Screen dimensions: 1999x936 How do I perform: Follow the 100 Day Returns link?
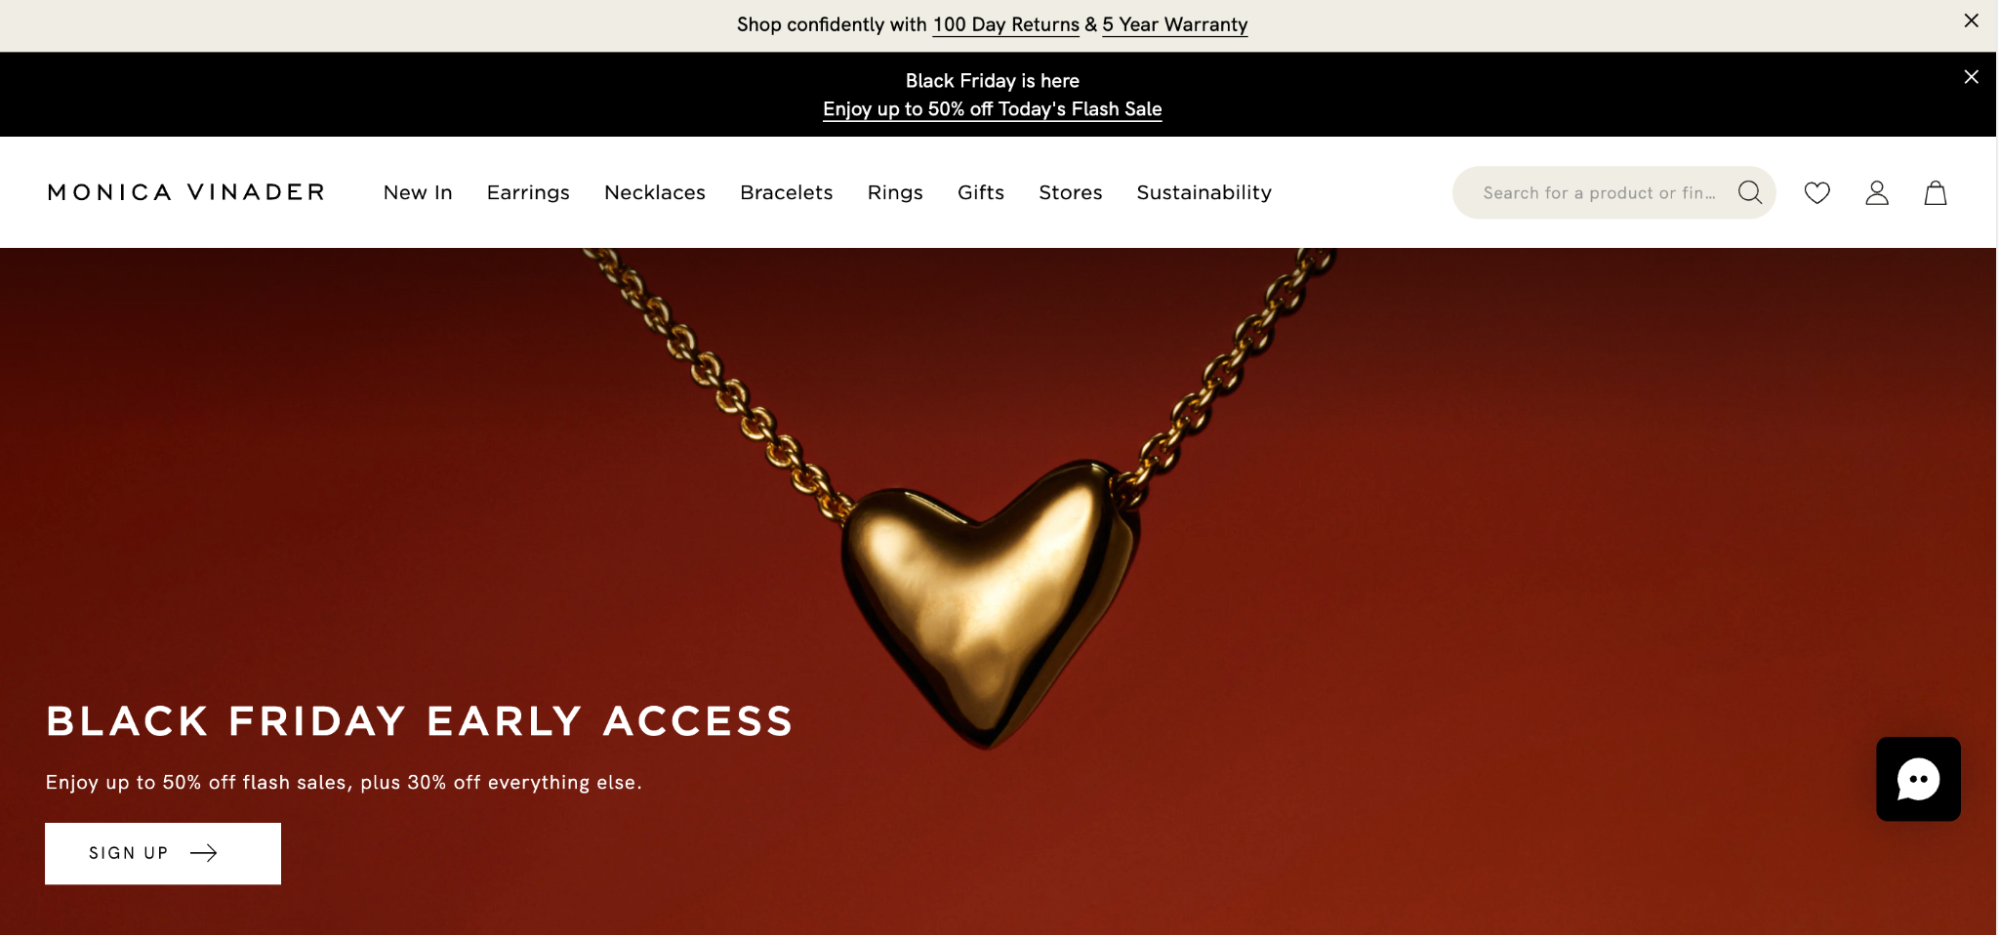tap(1006, 25)
